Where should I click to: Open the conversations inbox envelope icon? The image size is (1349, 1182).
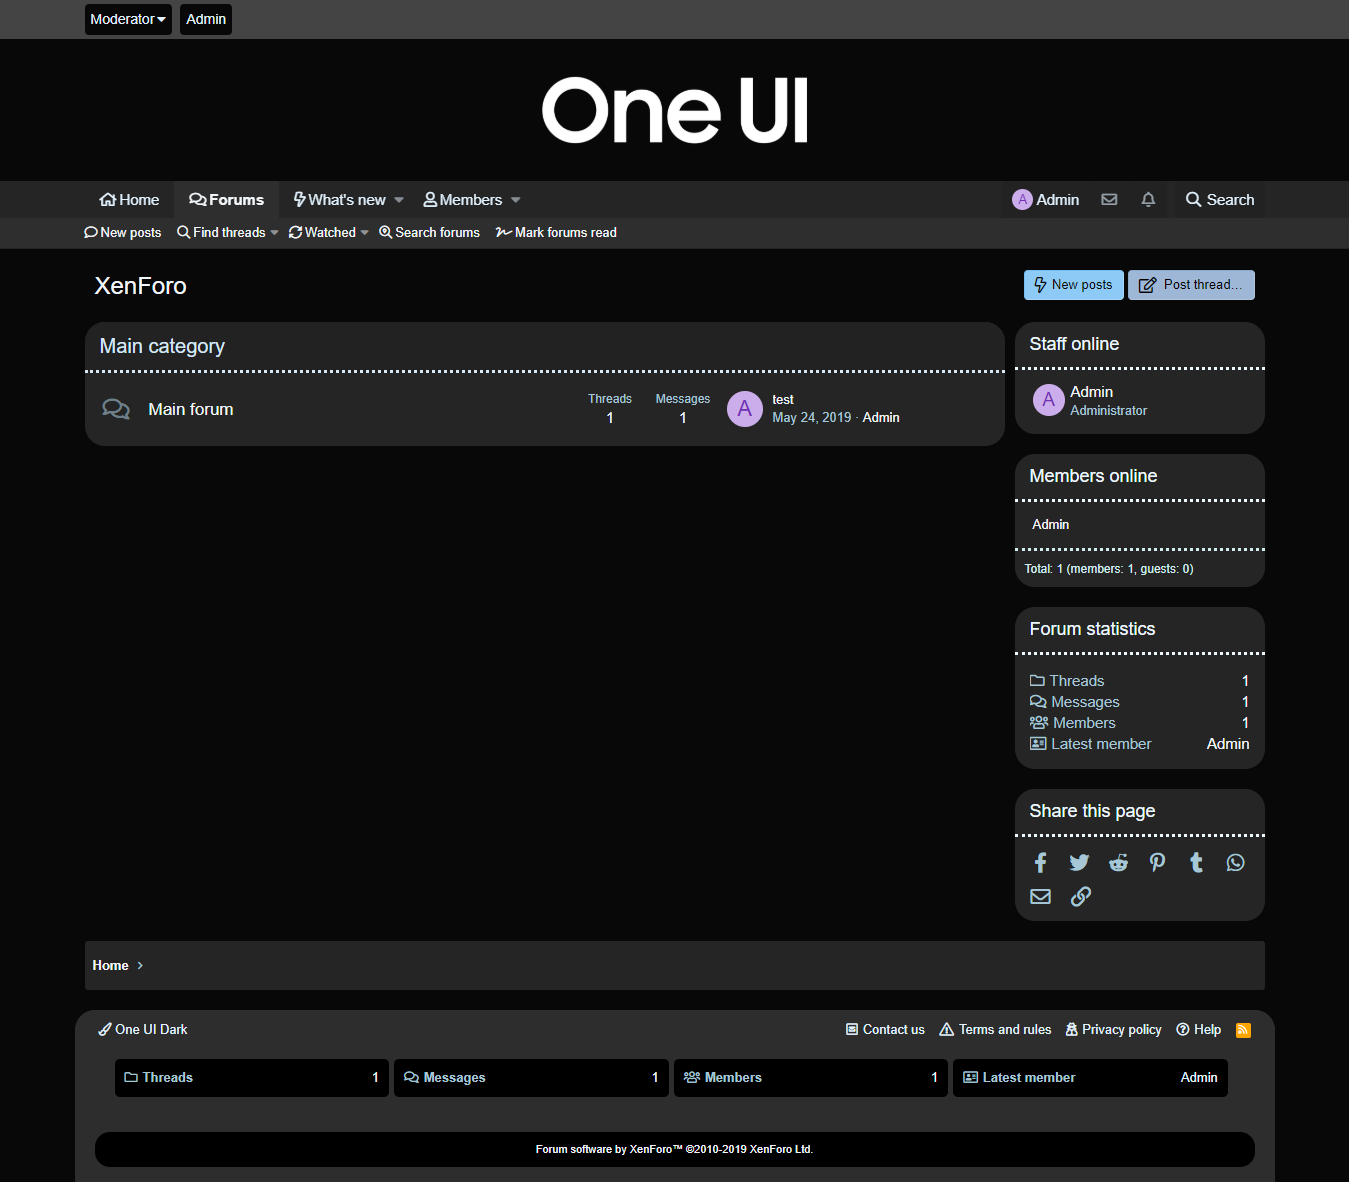pos(1109,200)
